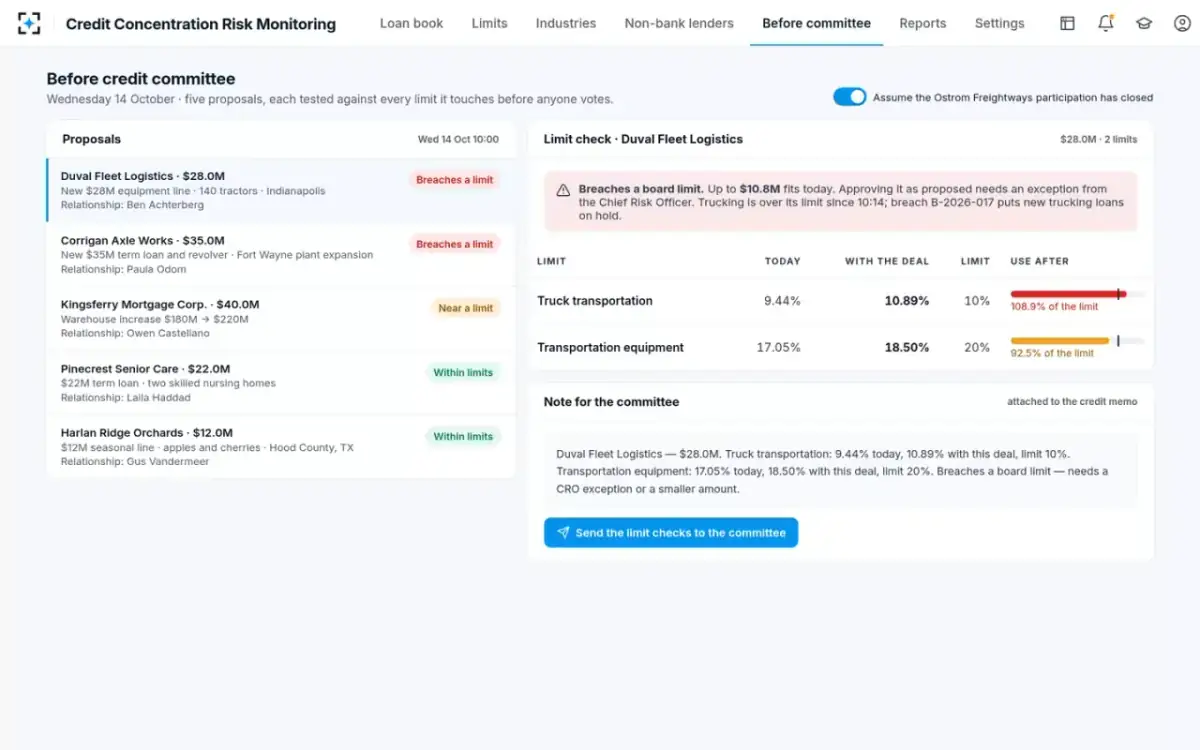Click the Note for the committee heading
Screen dimensions: 1200x750
pos(611,402)
